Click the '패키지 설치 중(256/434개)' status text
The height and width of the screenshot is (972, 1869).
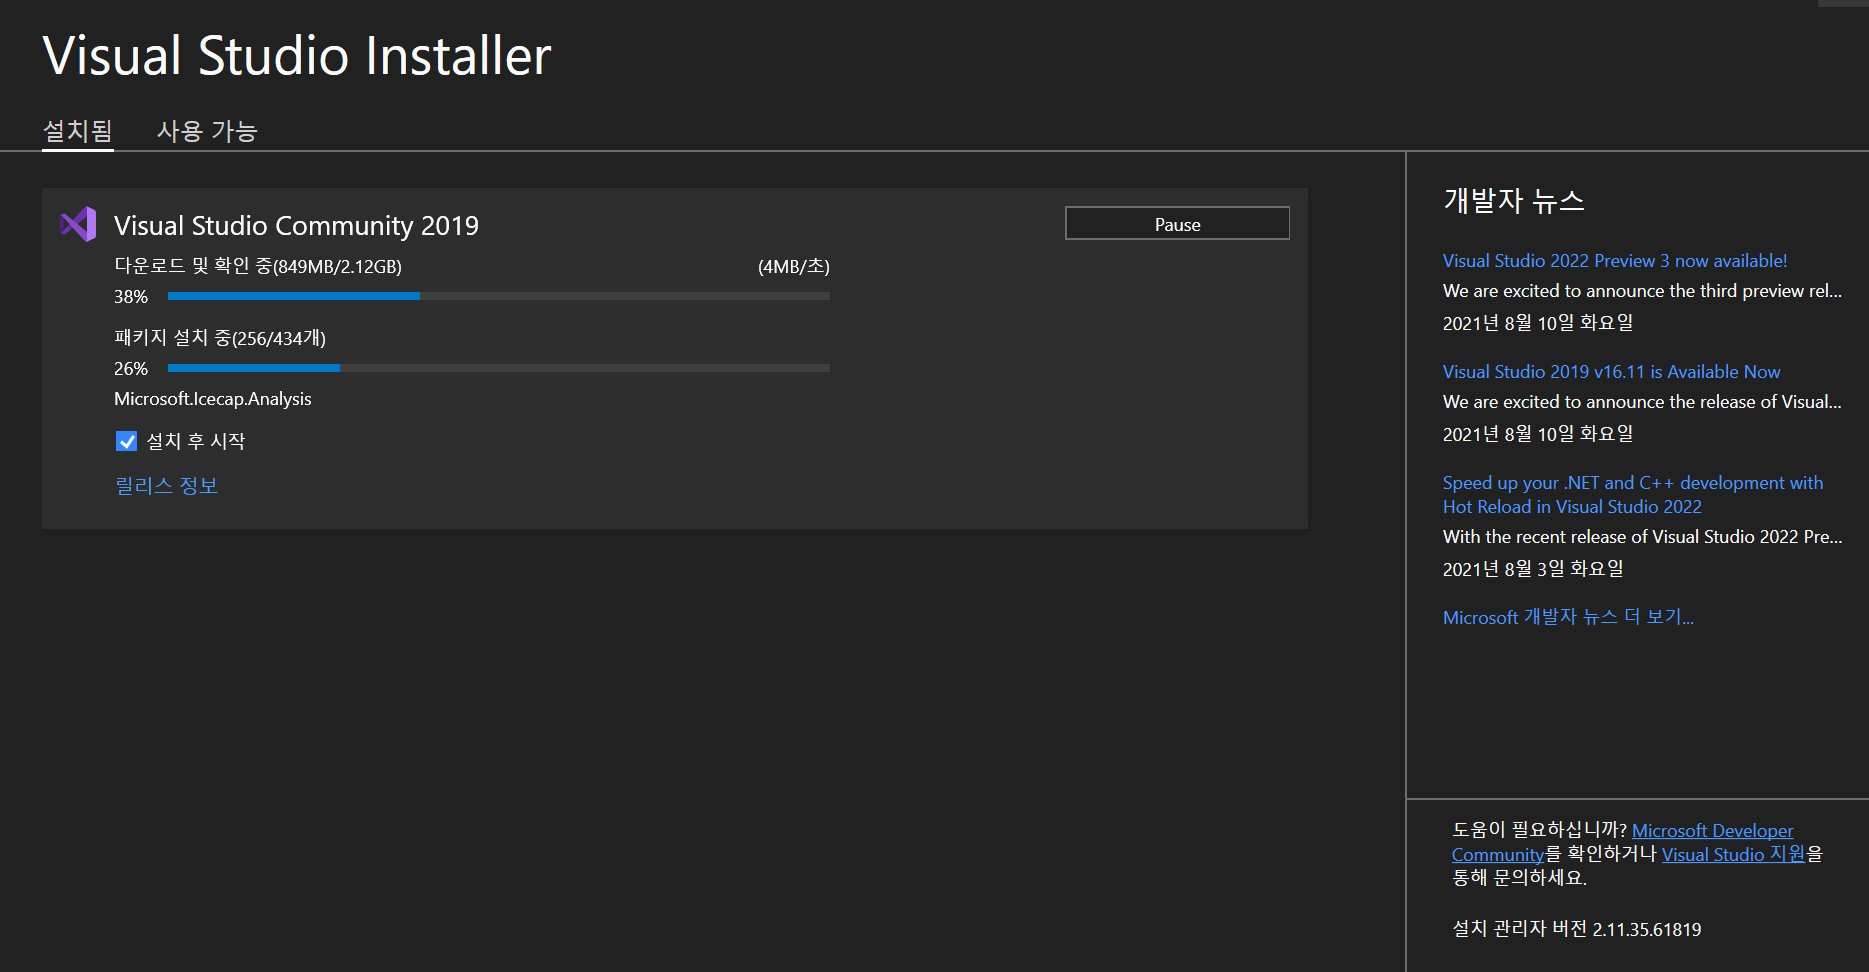pyautogui.click(x=220, y=339)
